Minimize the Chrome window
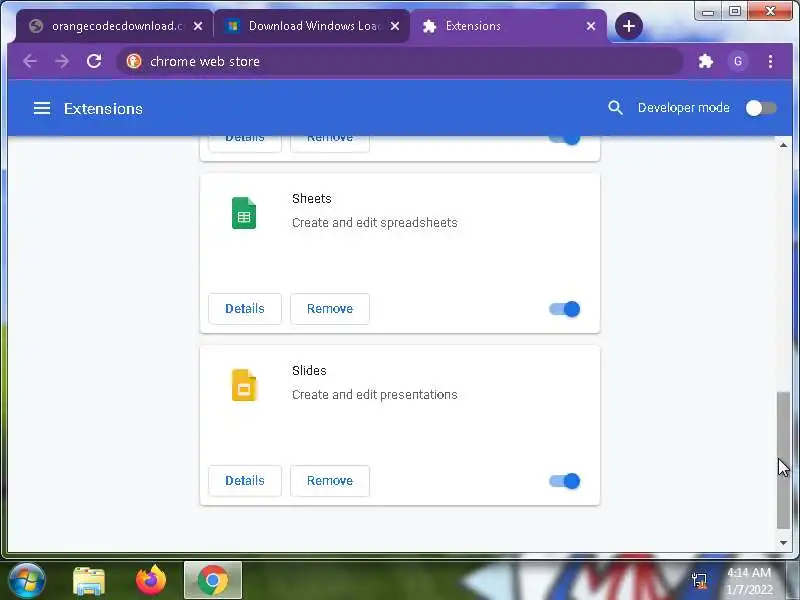800x600 pixels. pos(708,11)
